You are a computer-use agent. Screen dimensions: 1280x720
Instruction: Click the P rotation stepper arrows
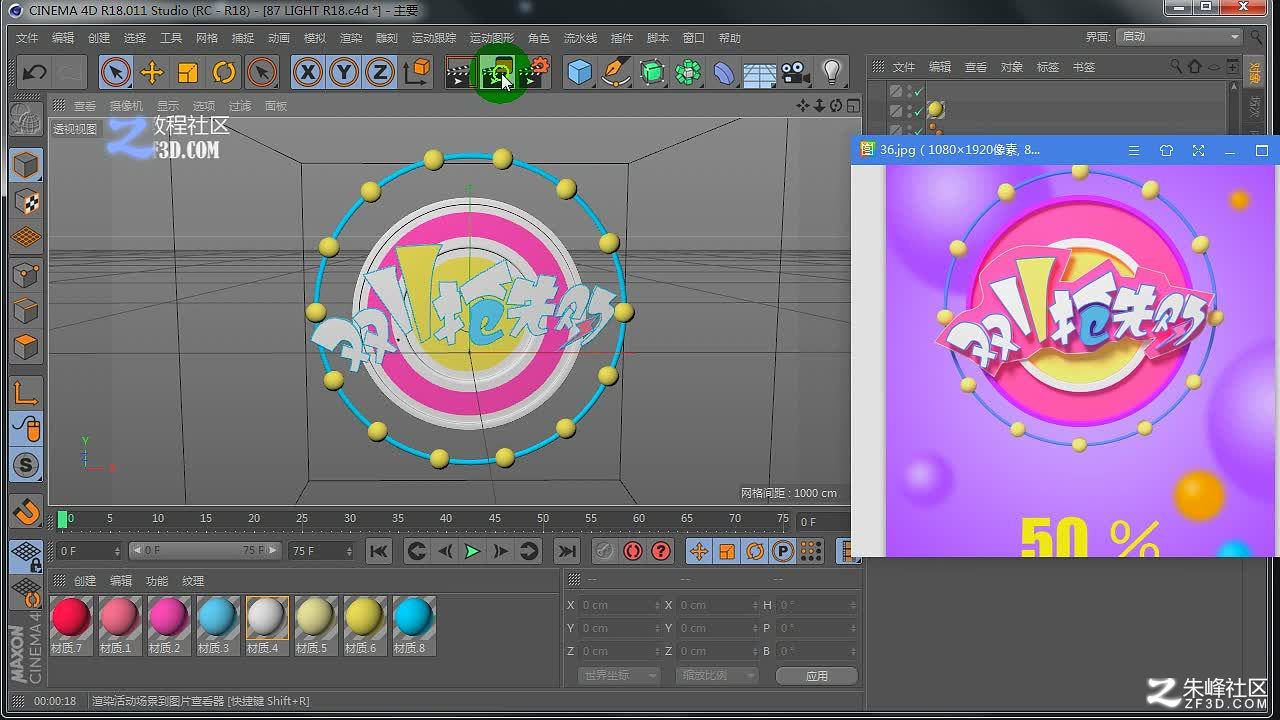853,628
